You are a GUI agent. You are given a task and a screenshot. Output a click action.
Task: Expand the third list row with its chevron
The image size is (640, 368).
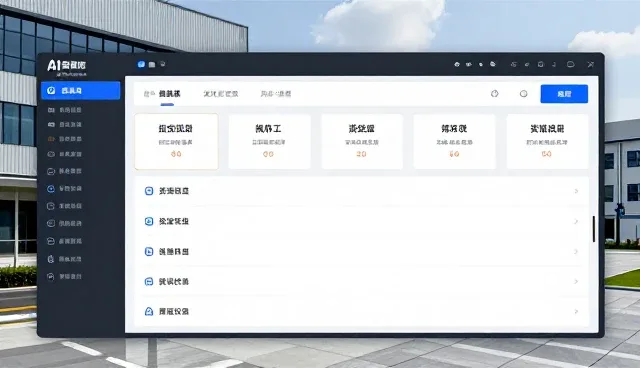point(576,252)
